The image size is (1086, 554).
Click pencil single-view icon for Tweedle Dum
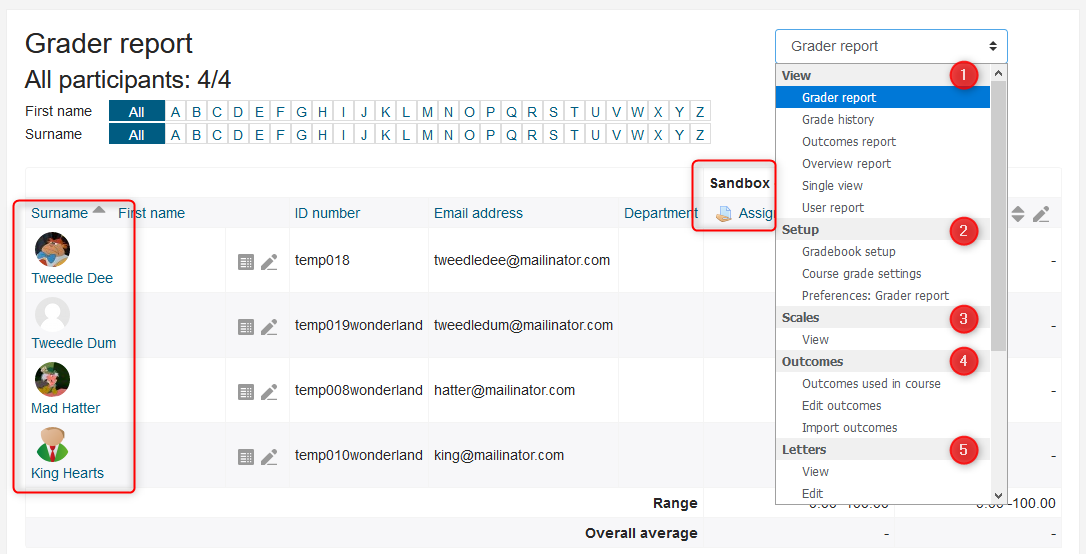(x=269, y=327)
